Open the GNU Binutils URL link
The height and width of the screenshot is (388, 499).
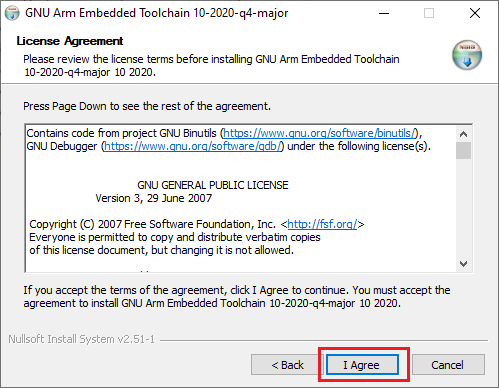(320, 133)
